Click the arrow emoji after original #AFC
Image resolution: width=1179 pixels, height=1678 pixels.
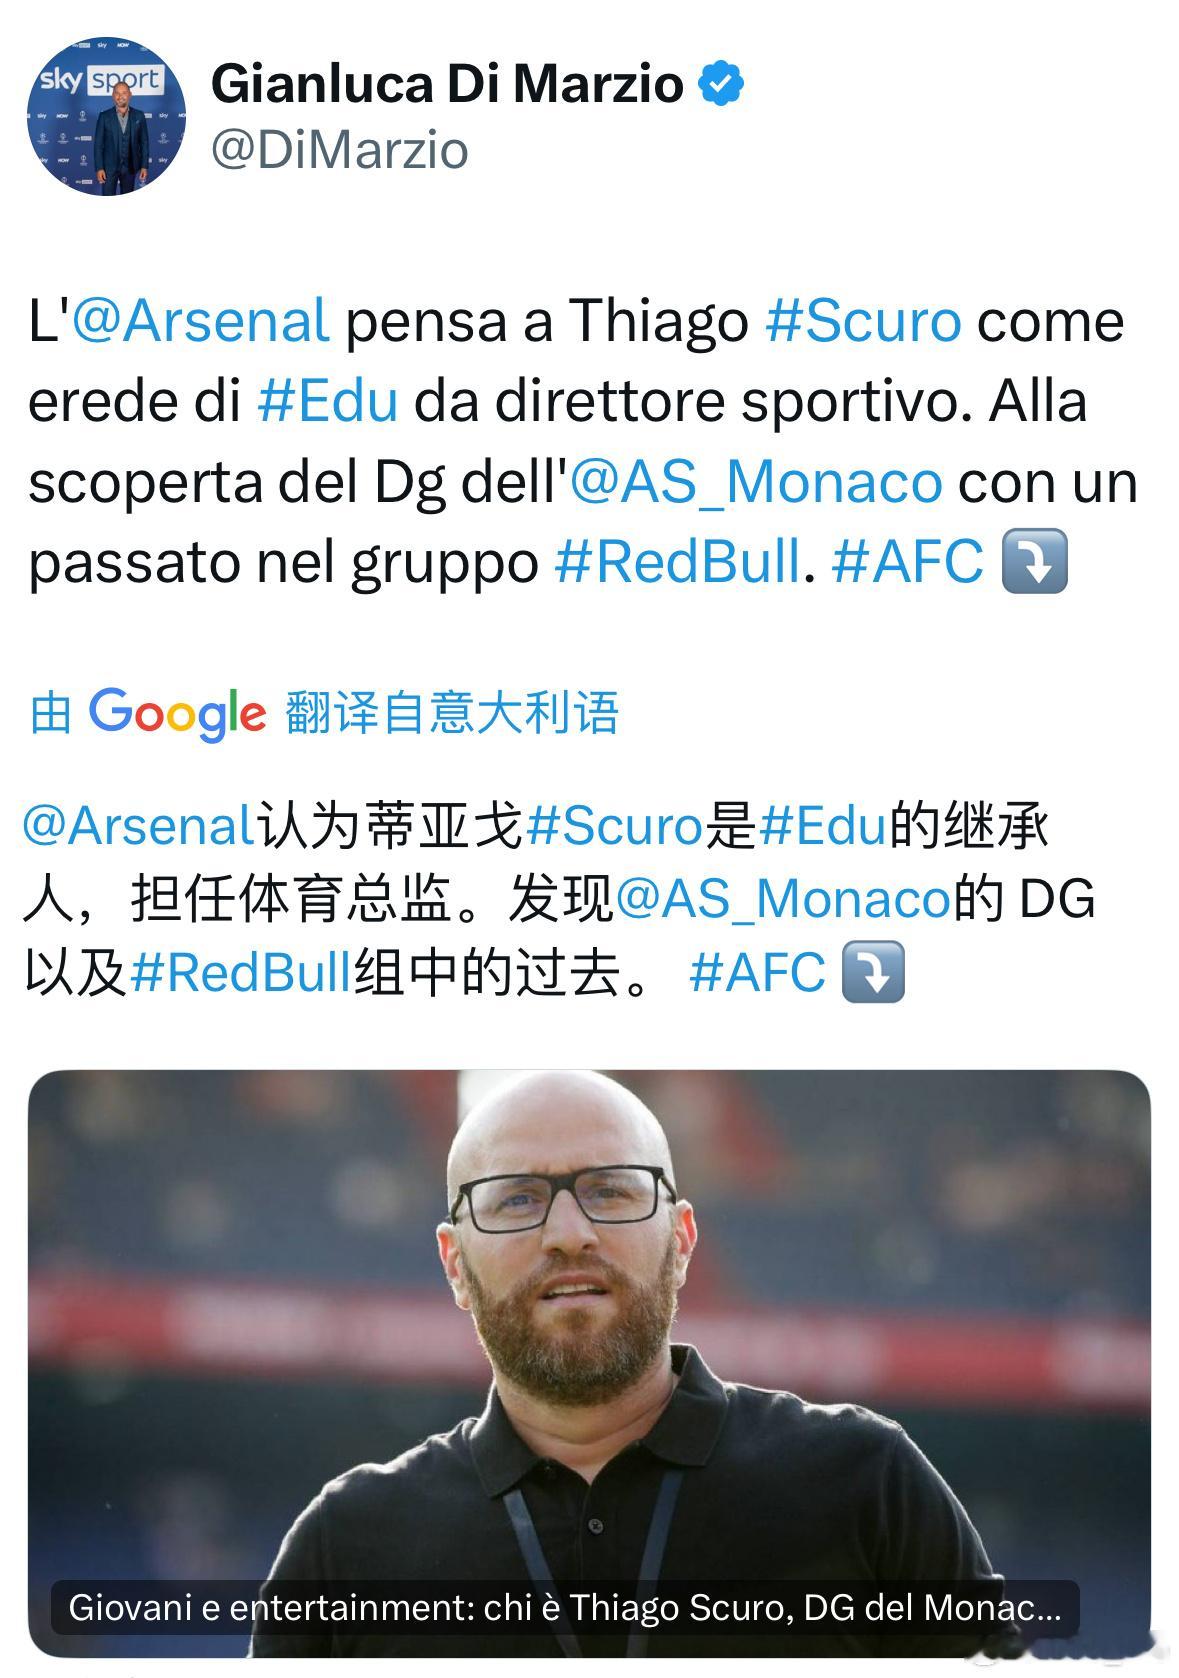(1034, 562)
